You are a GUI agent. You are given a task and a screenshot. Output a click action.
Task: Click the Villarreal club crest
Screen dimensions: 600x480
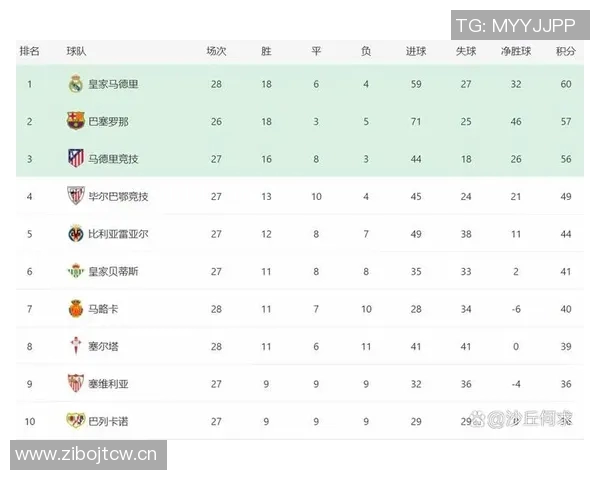click(x=75, y=234)
